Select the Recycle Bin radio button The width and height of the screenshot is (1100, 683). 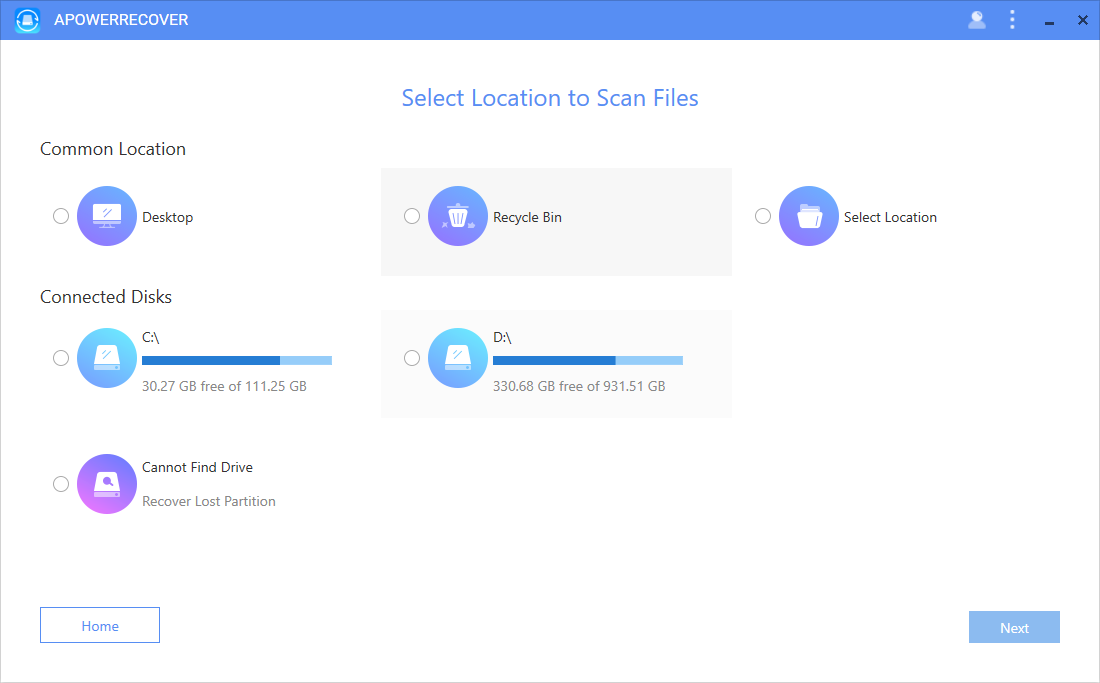coord(412,216)
